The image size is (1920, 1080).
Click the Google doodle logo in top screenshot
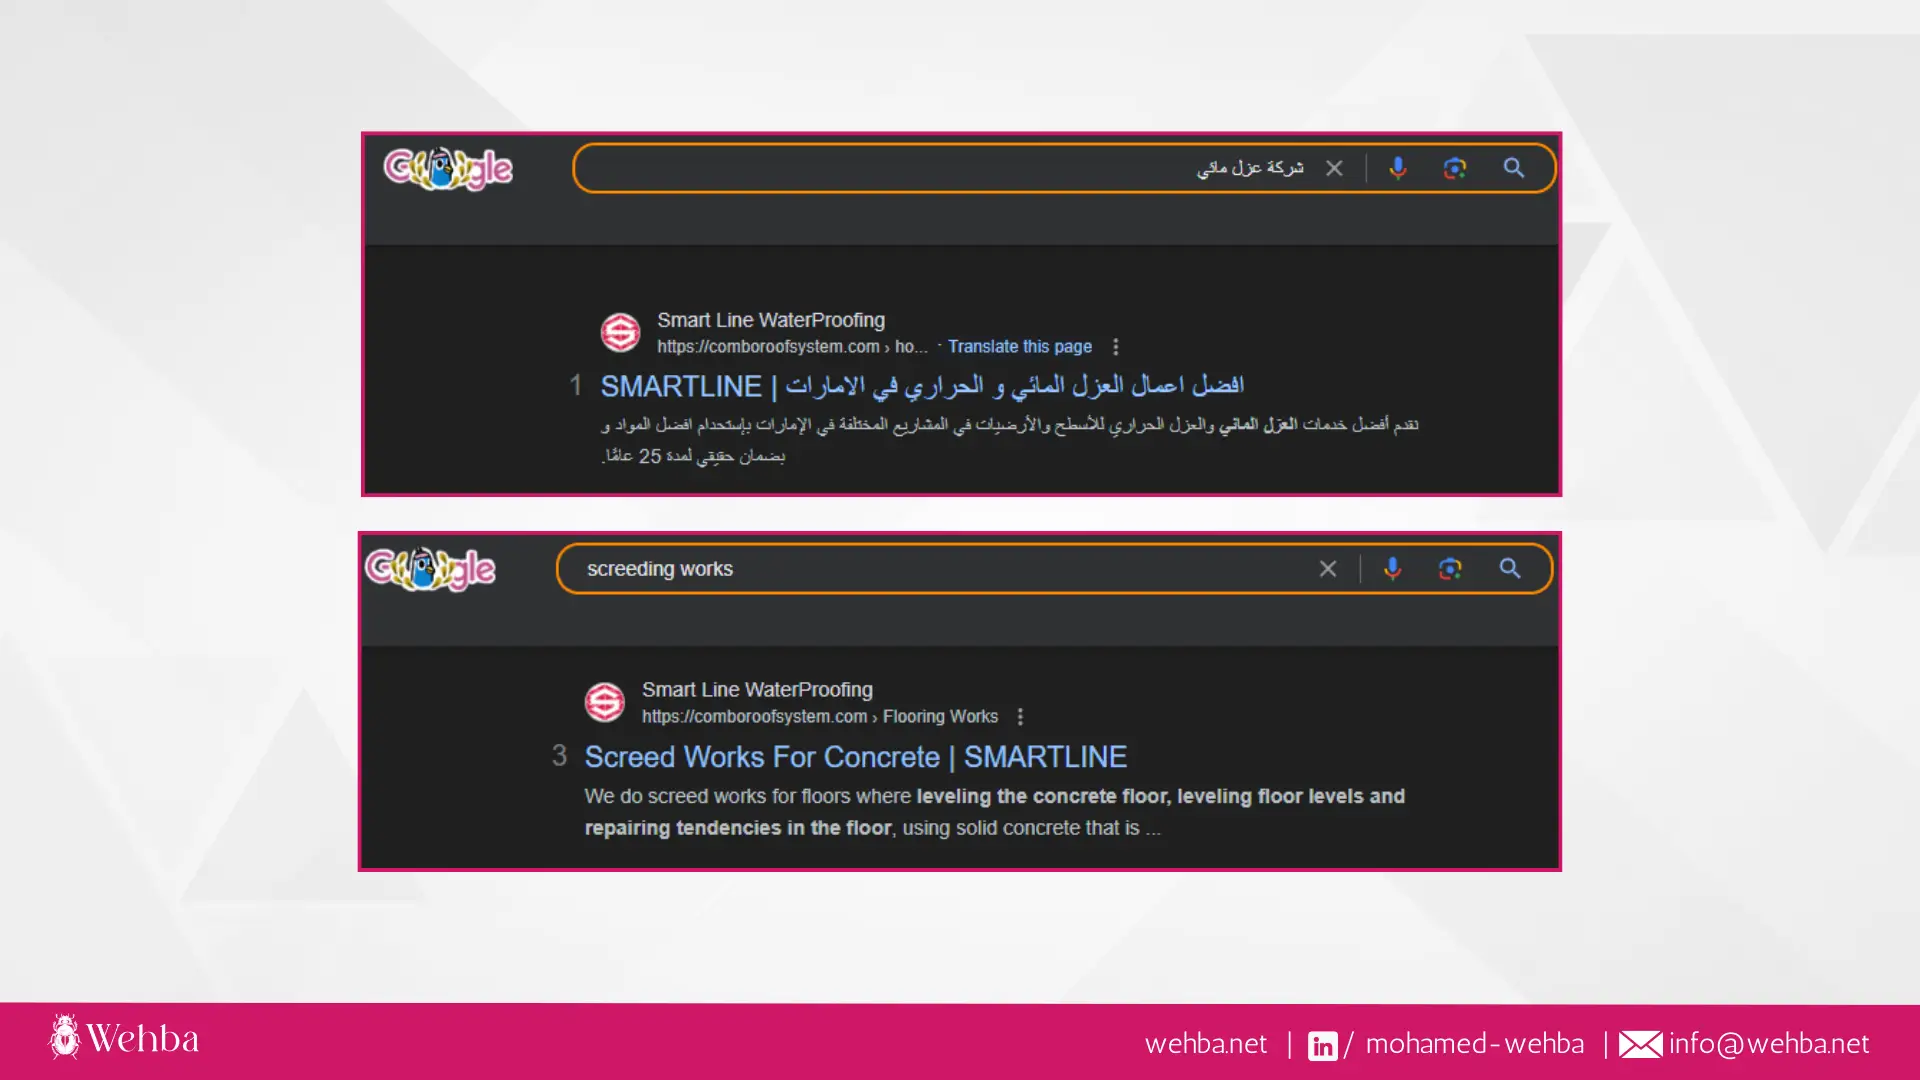[448, 168]
